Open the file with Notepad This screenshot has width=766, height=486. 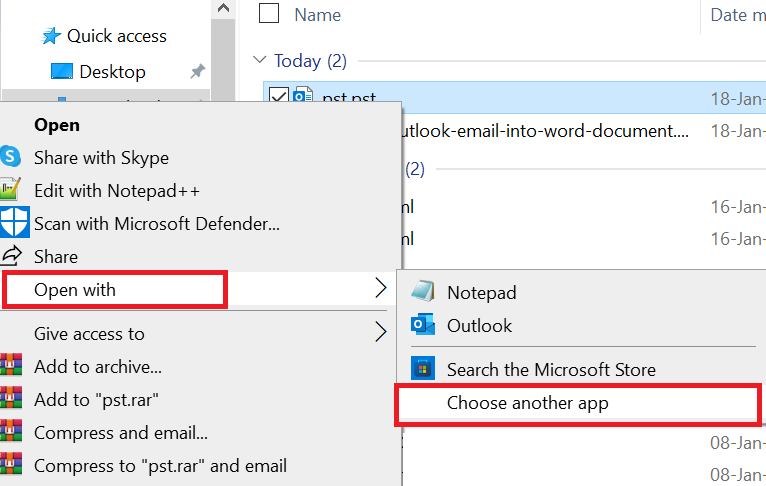pyautogui.click(x=482, y=293)
